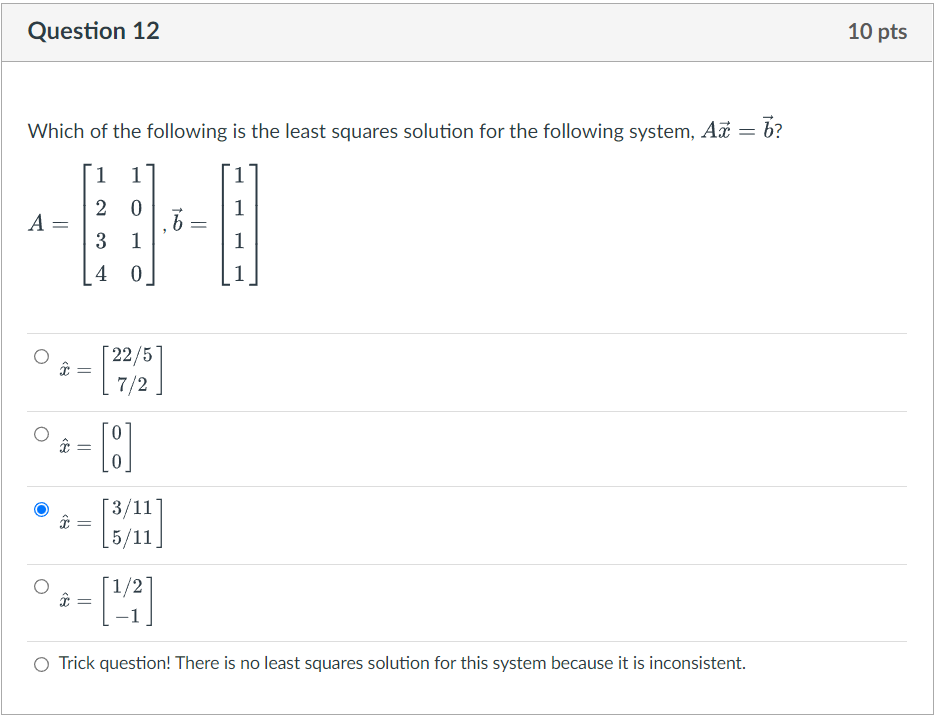Click the first answer row area
The width and height of the screenshot is (936, 718).
[x=400, y=371]
